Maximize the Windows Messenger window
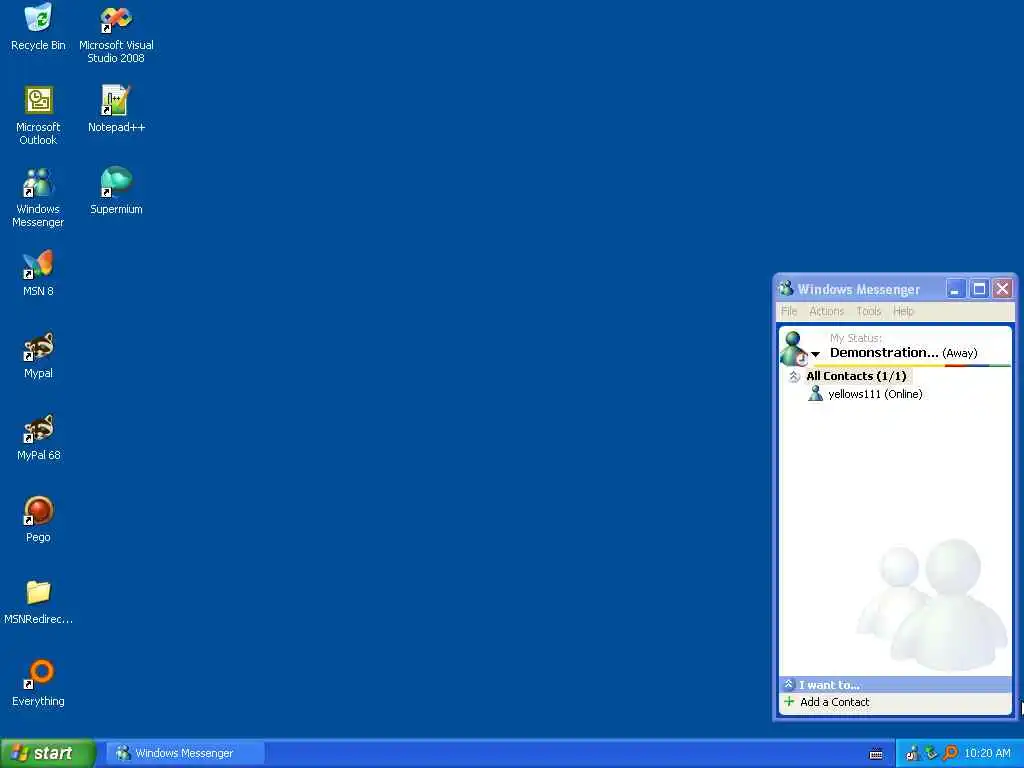This screenshot has width=1024, height=768. tap(979, 289)
